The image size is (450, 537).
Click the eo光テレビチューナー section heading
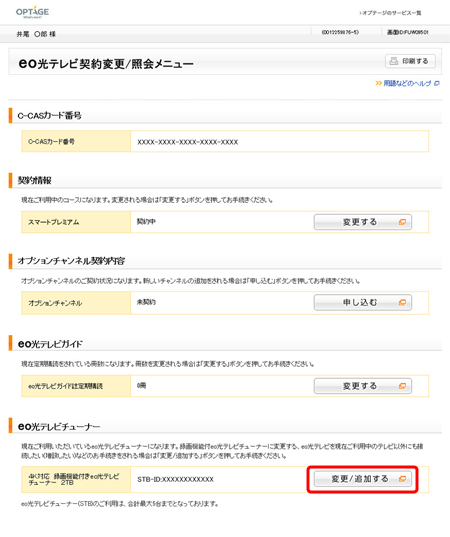tap(59, 426)
